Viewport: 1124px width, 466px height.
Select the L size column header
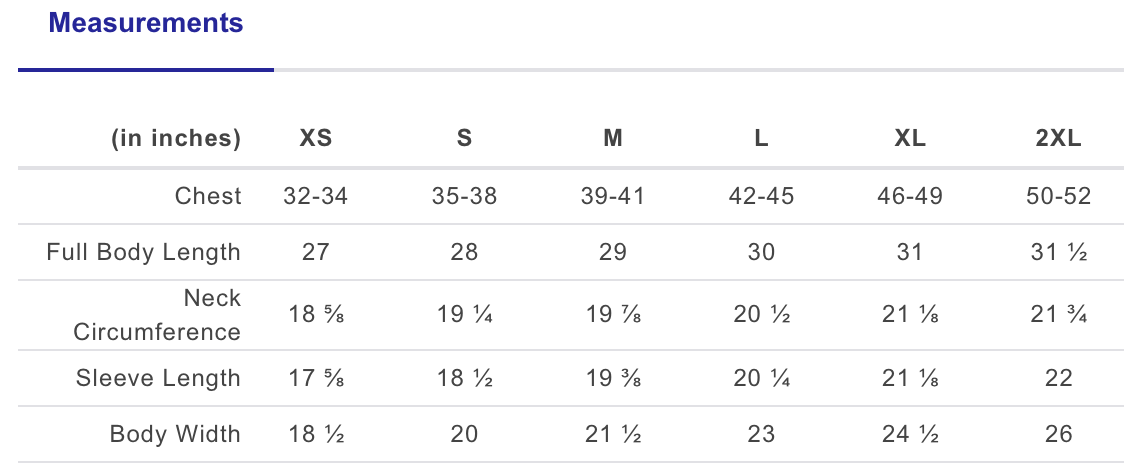tap(761, 139)
